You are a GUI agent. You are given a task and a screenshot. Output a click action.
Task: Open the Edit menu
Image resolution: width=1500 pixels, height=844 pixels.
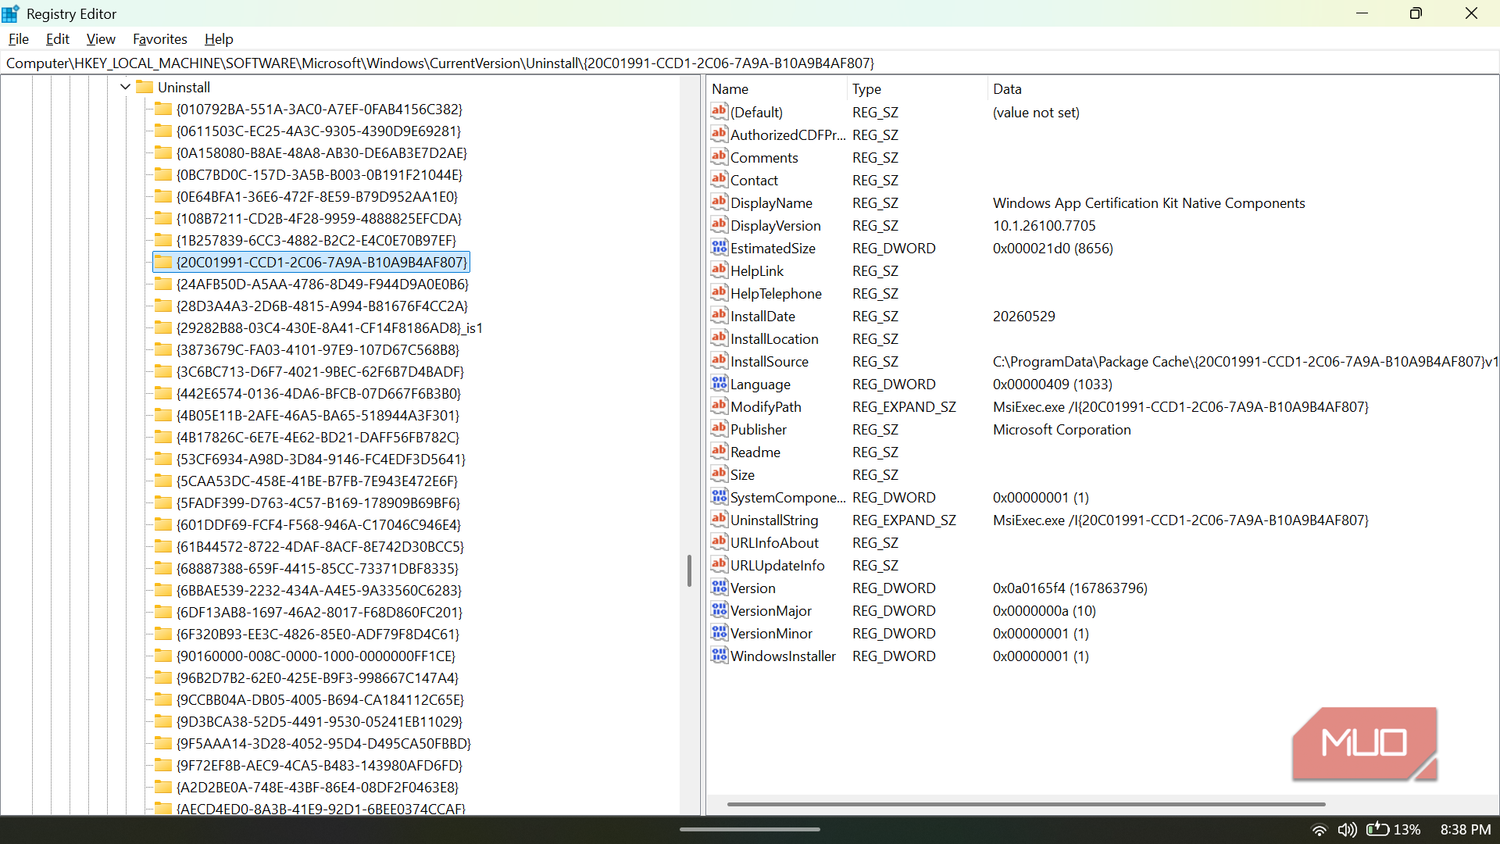58,39
